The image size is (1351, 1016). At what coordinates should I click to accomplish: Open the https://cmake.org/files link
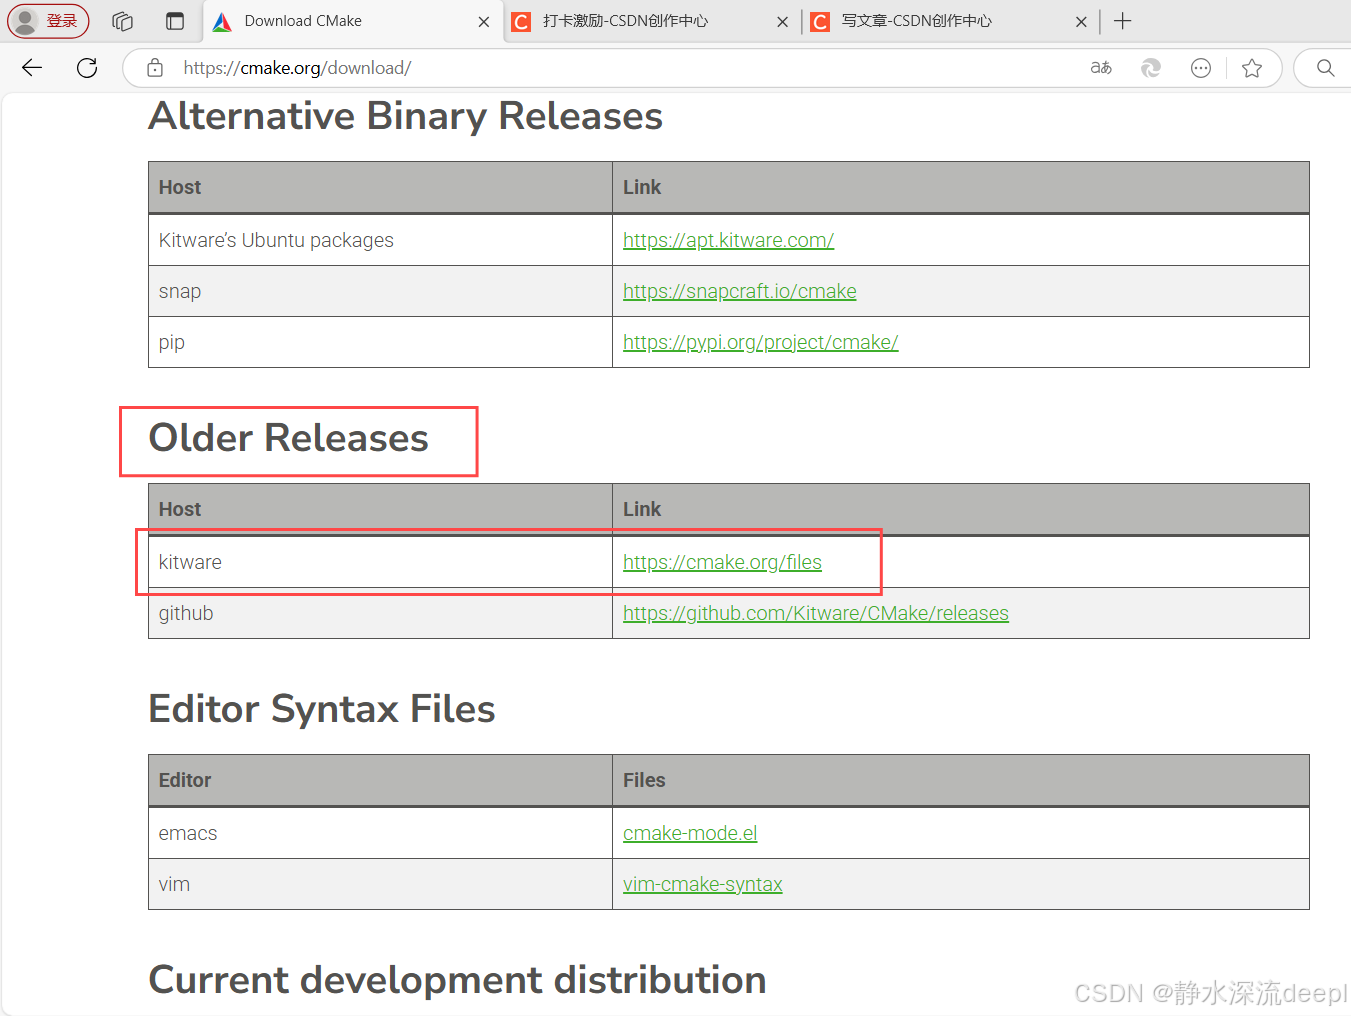(722, 562)
